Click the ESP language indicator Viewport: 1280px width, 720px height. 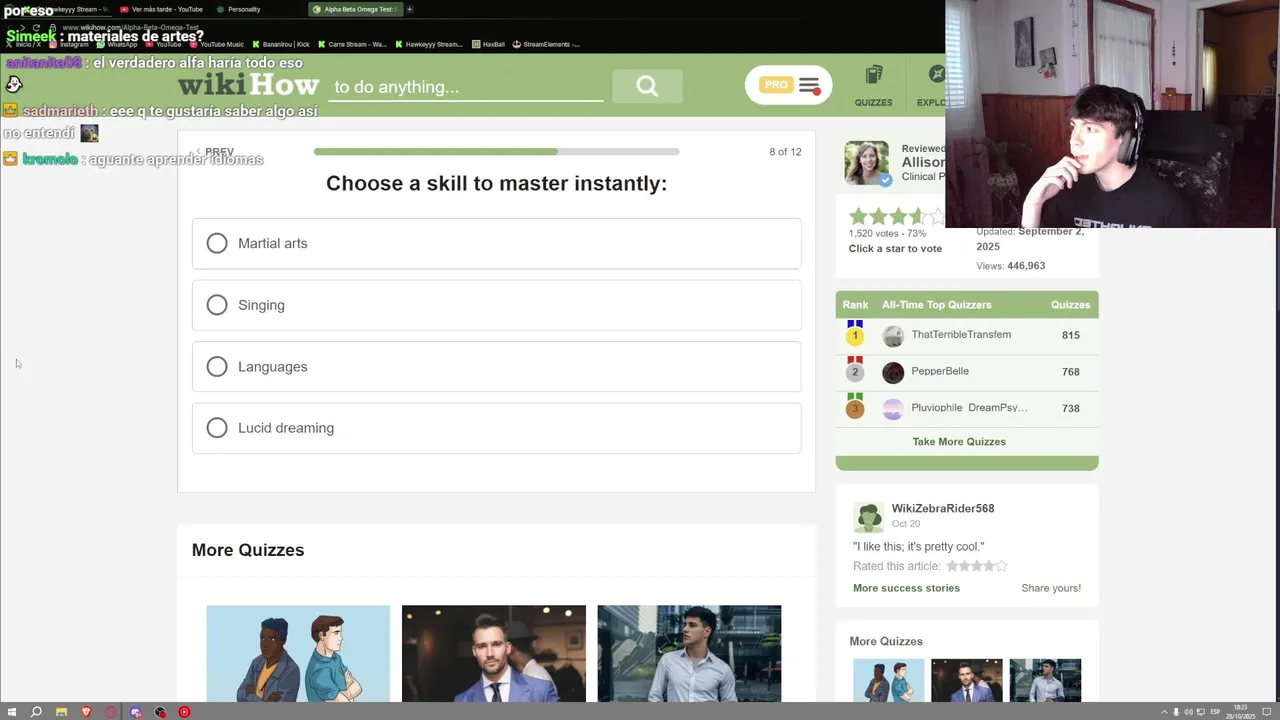pos(1215,712)
